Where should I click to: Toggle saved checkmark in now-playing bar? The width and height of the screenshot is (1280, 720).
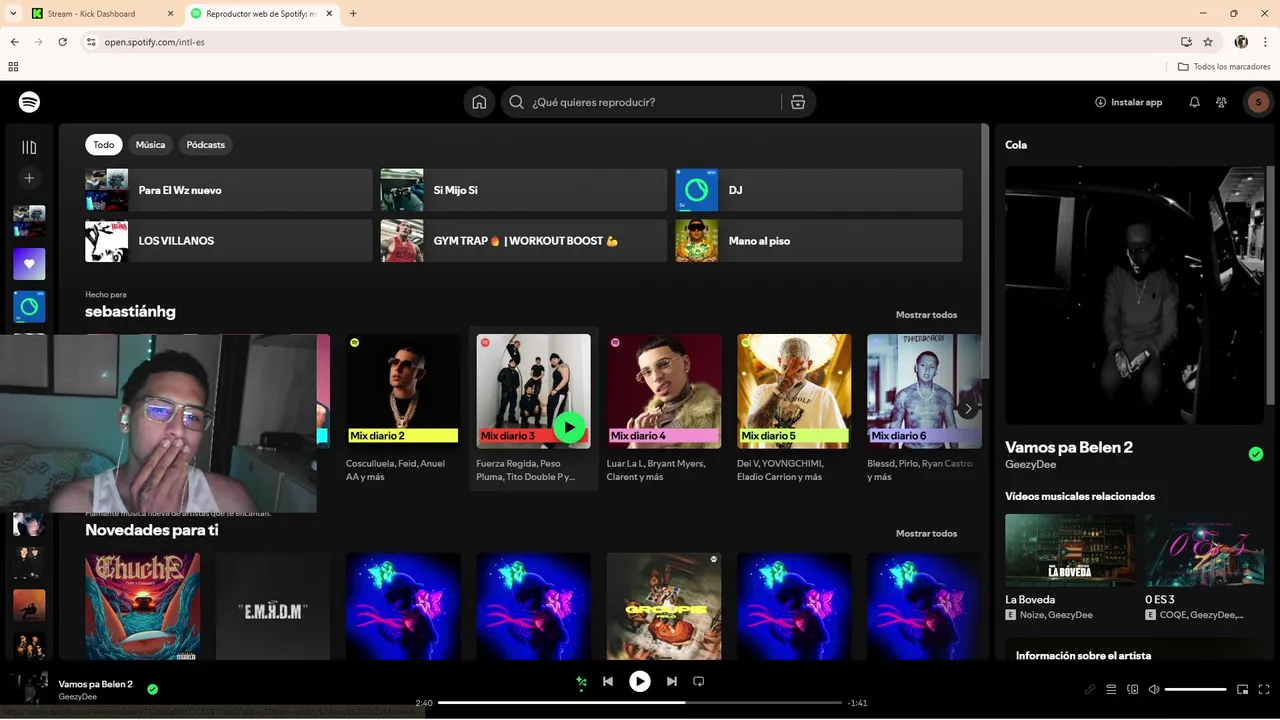click(153, 689)
